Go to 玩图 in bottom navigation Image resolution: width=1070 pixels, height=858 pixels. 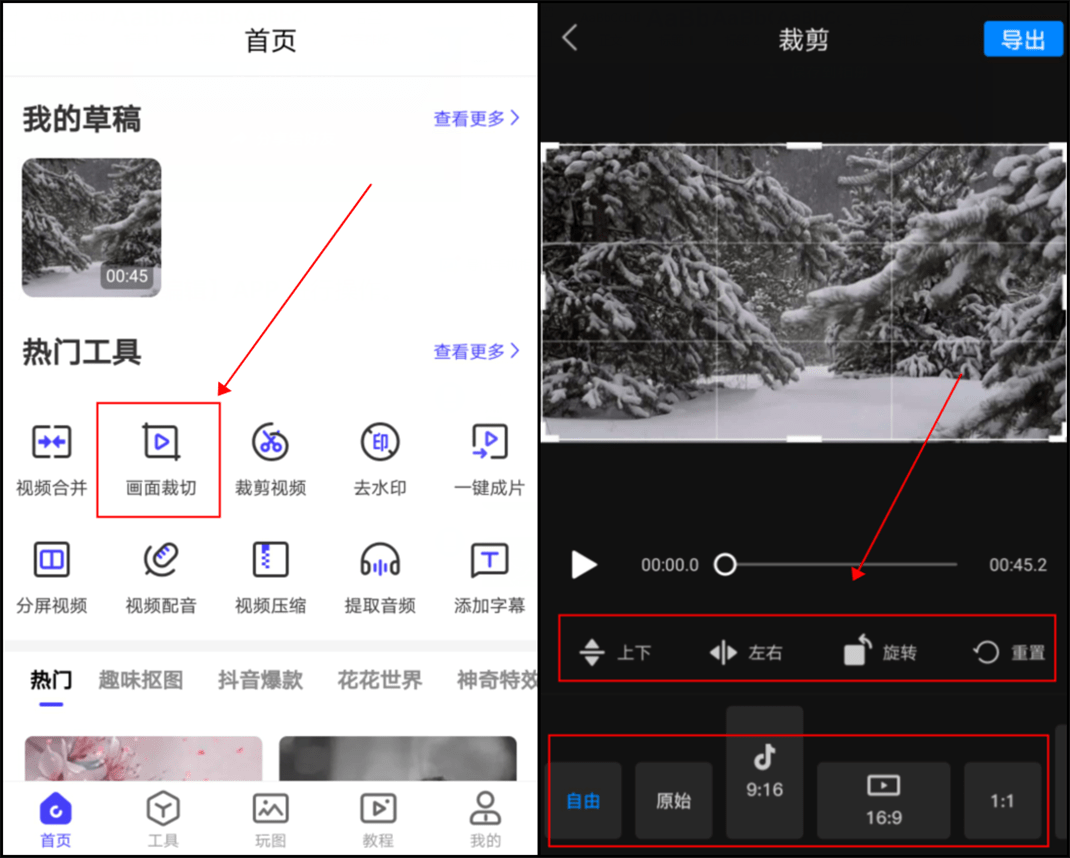(x=271, y=820)
